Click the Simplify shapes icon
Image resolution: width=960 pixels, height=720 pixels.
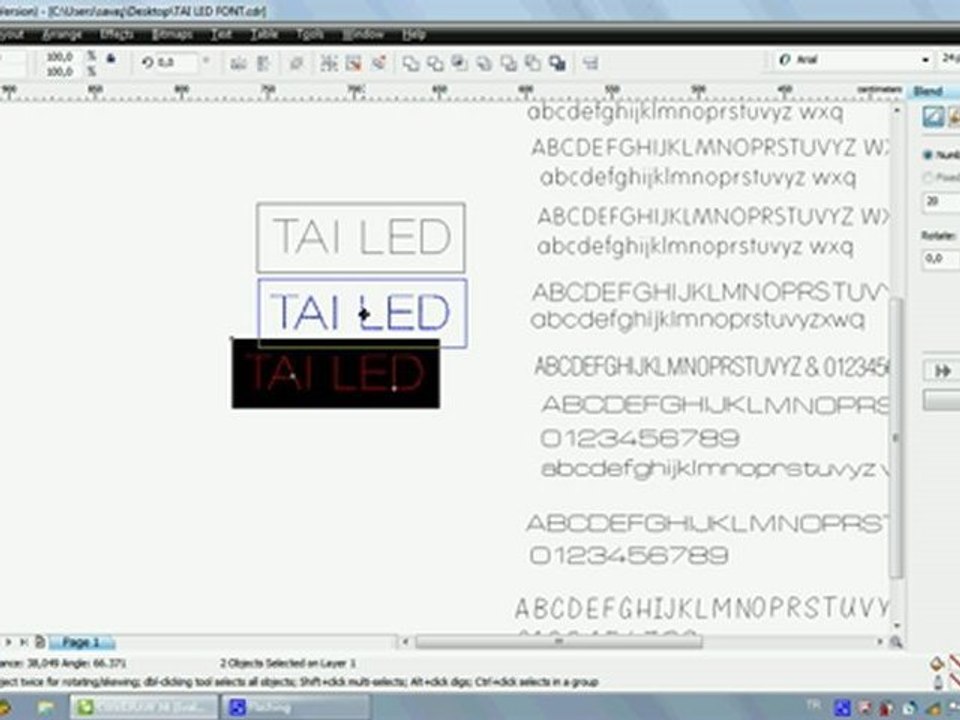484,63
